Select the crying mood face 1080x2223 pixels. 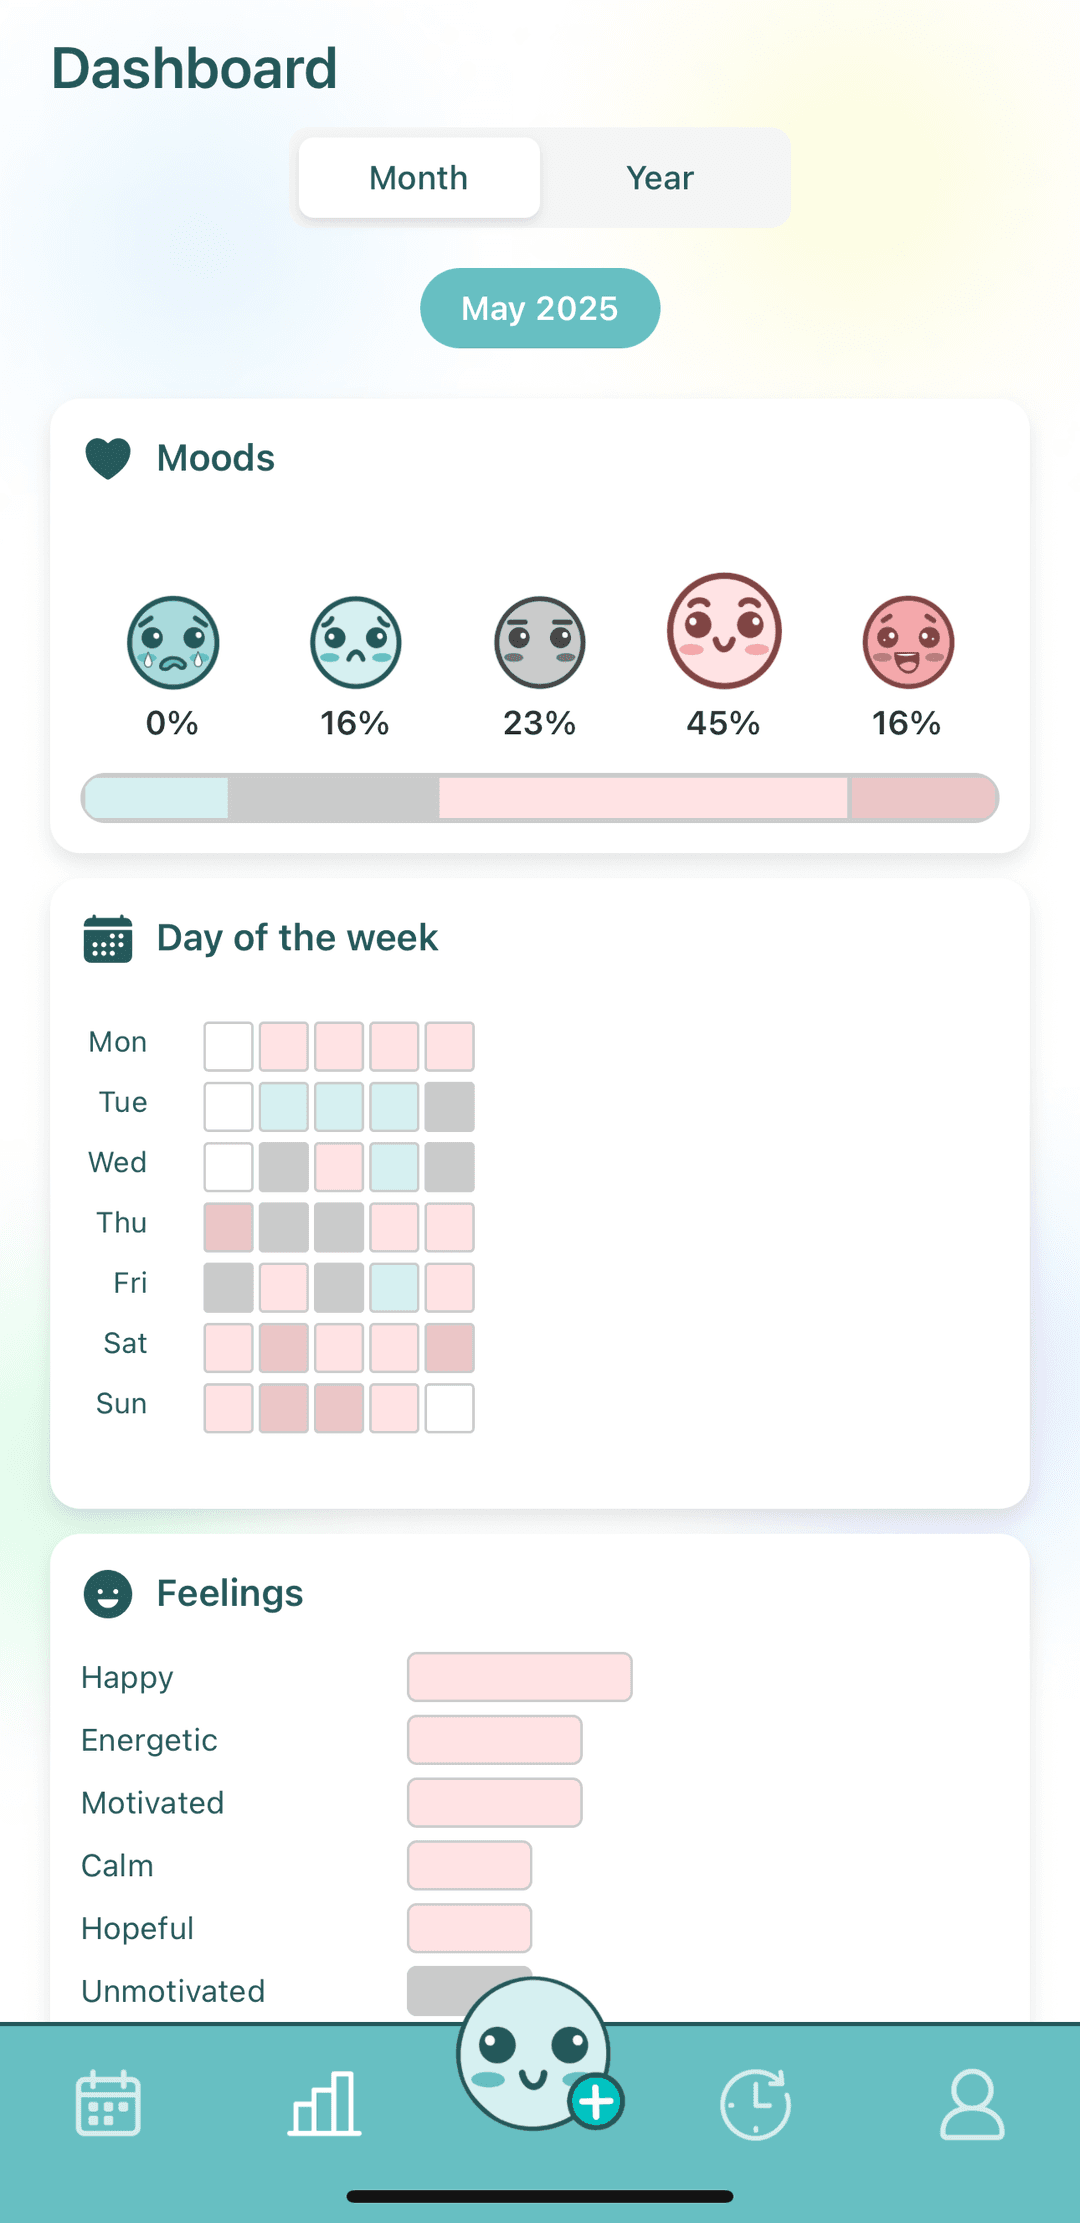172,643
